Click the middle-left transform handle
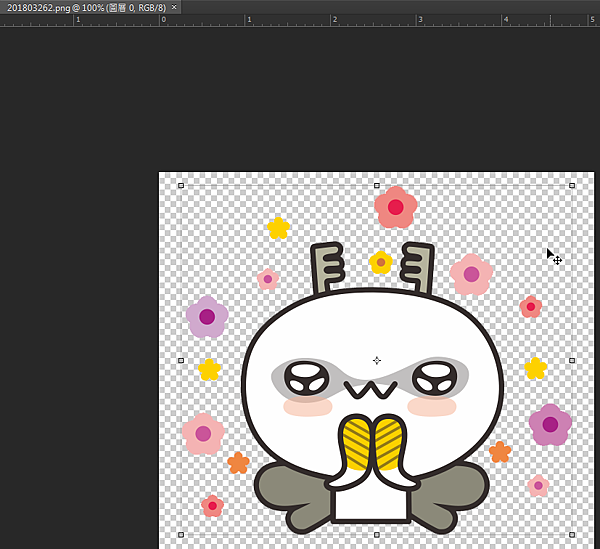The width and height of the screenshot is (600, 549). 181,360
